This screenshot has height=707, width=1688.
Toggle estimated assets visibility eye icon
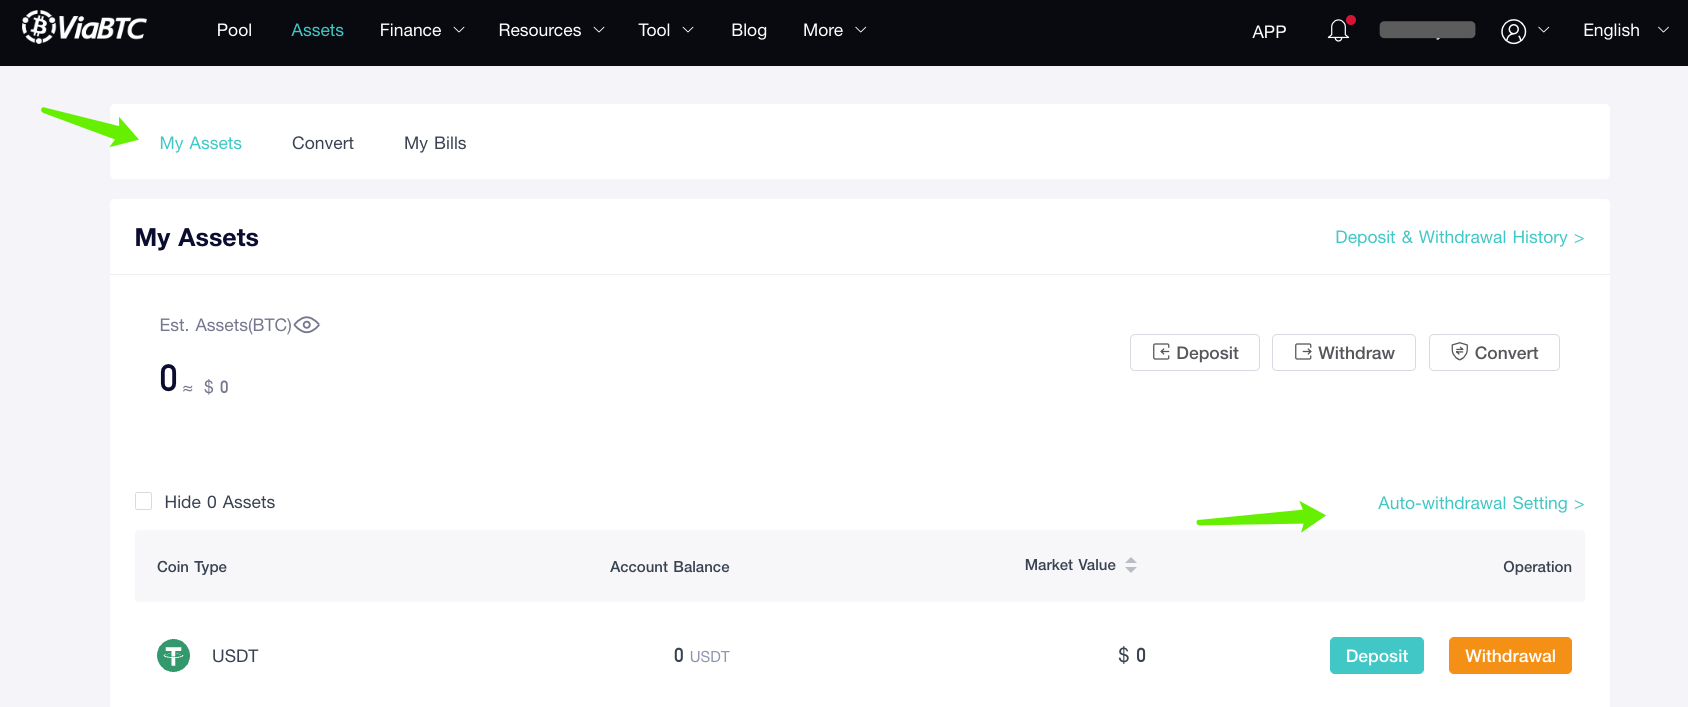(x=307, y=325)
